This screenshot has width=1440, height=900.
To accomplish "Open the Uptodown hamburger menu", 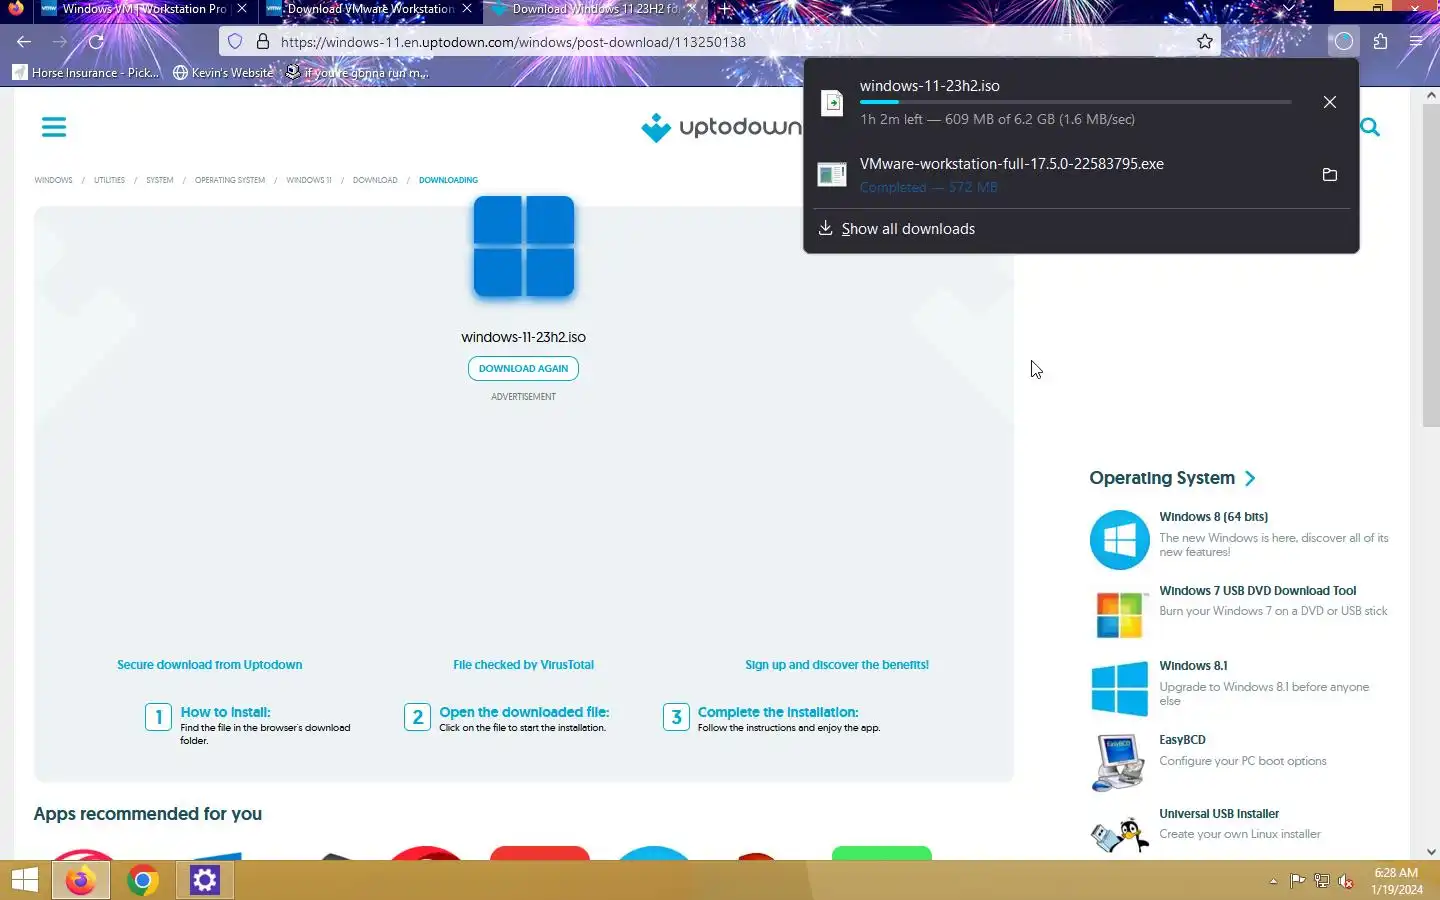I will [54, 127].
